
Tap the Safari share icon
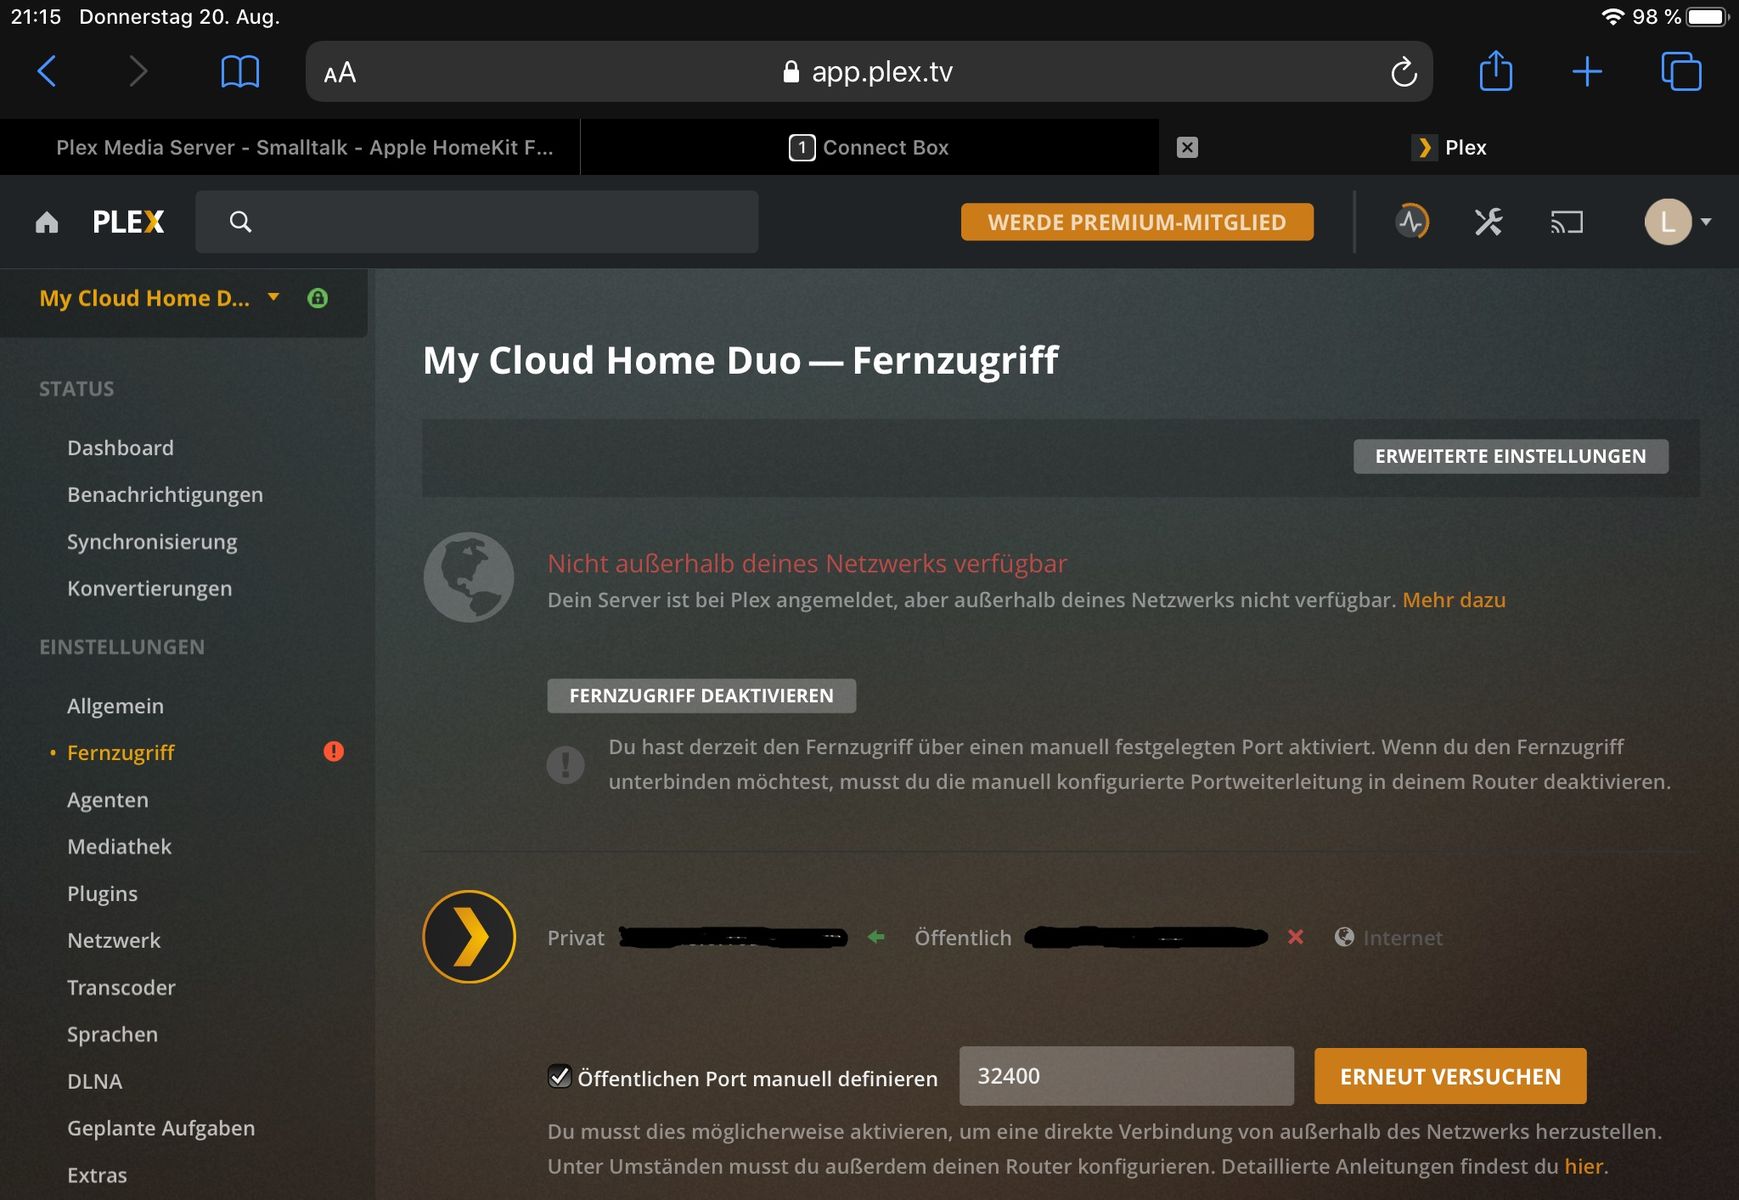click(1495, 72)
